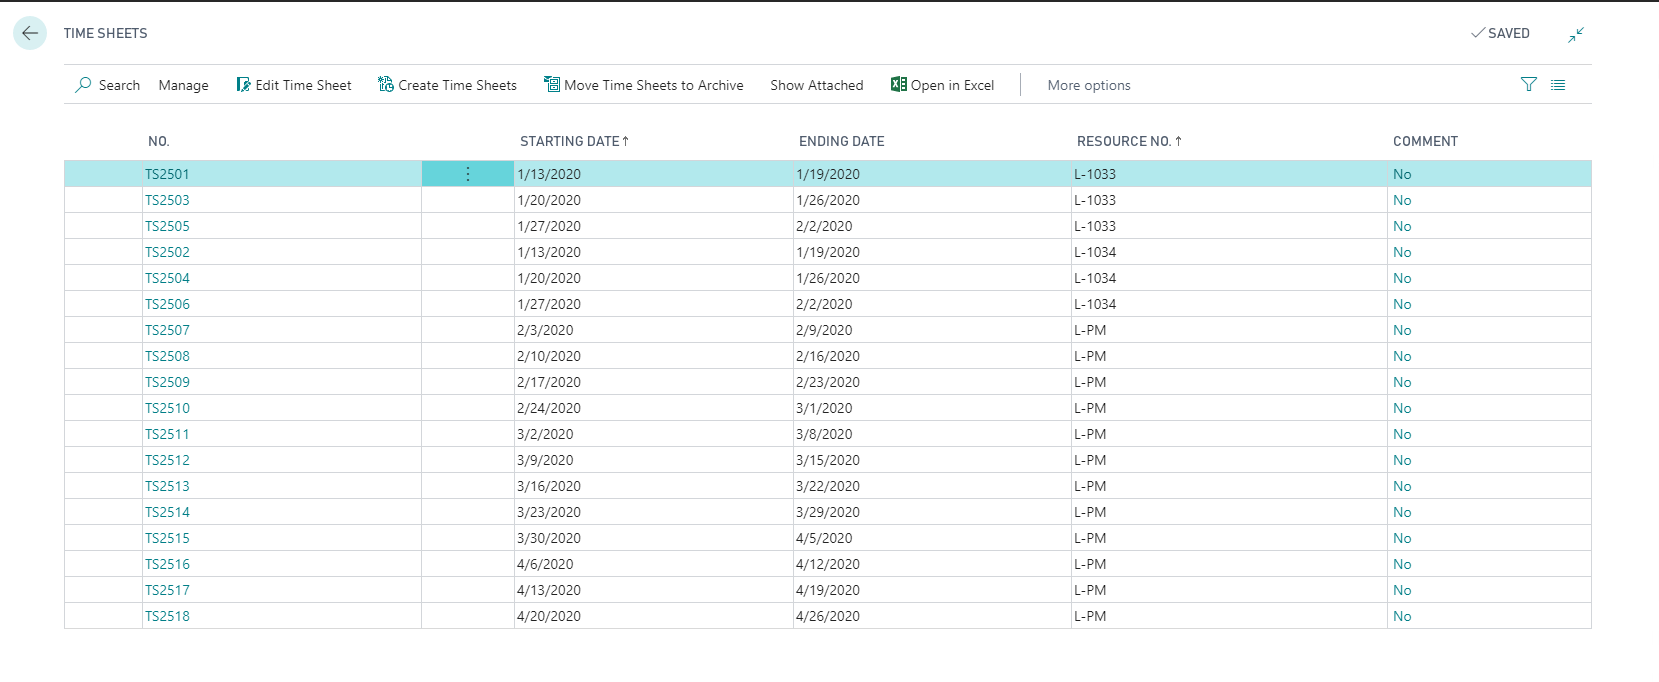Screen dimensions: 1659x682
Task: Click Move Time Sheets to Archive icon
Action: pos(551,85)
